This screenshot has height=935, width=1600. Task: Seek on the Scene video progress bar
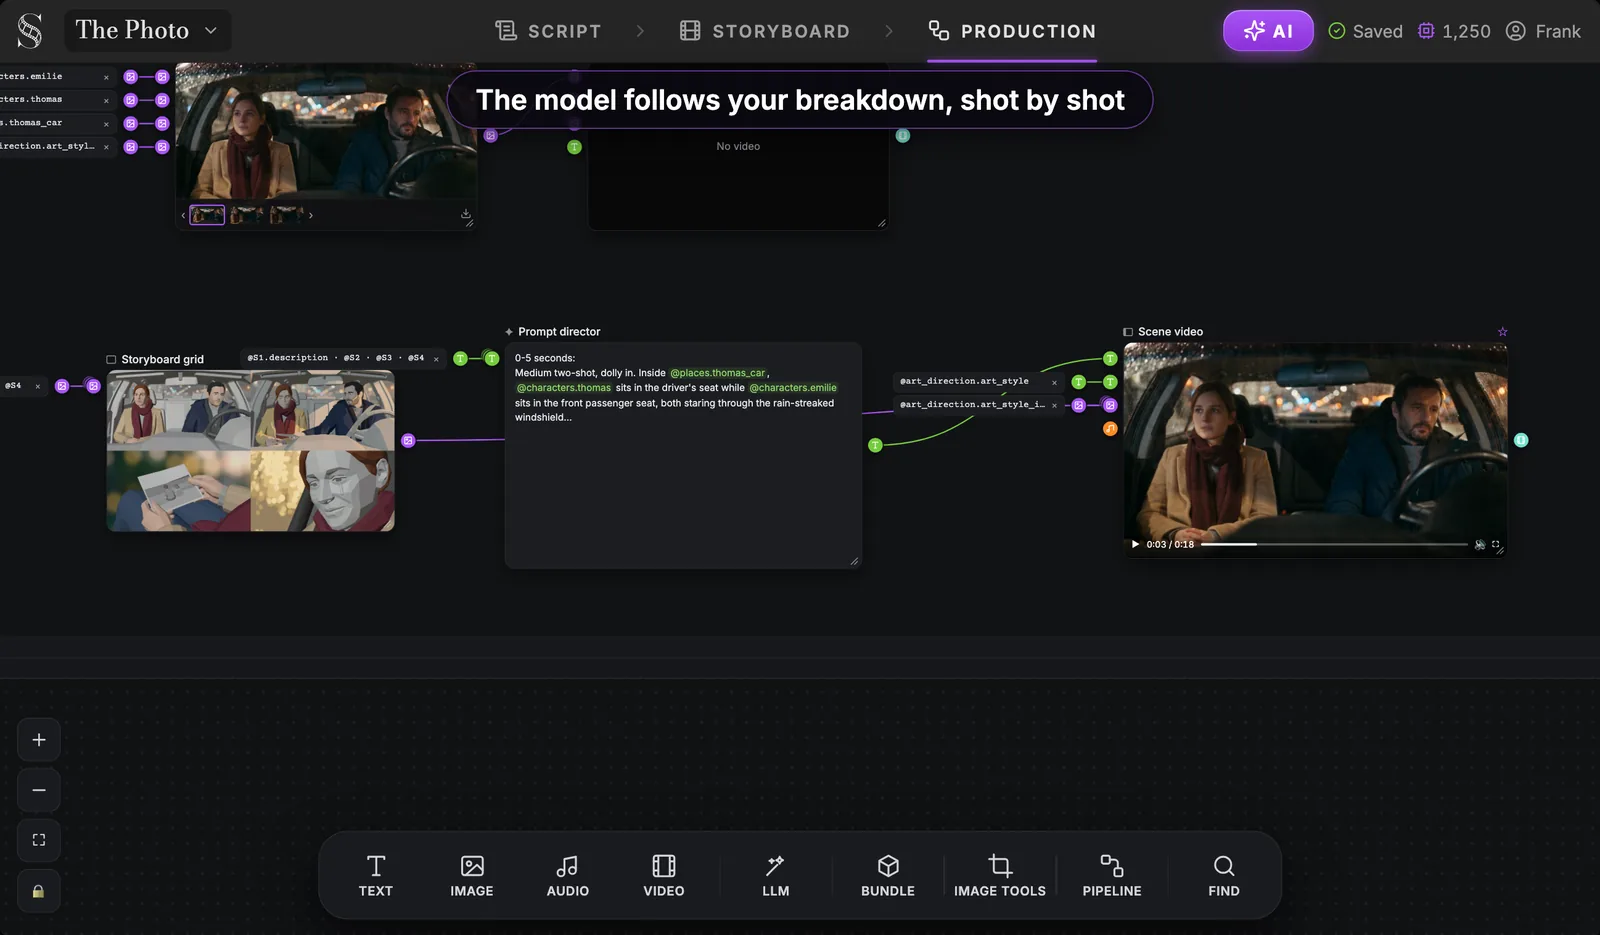point(1334,545)
